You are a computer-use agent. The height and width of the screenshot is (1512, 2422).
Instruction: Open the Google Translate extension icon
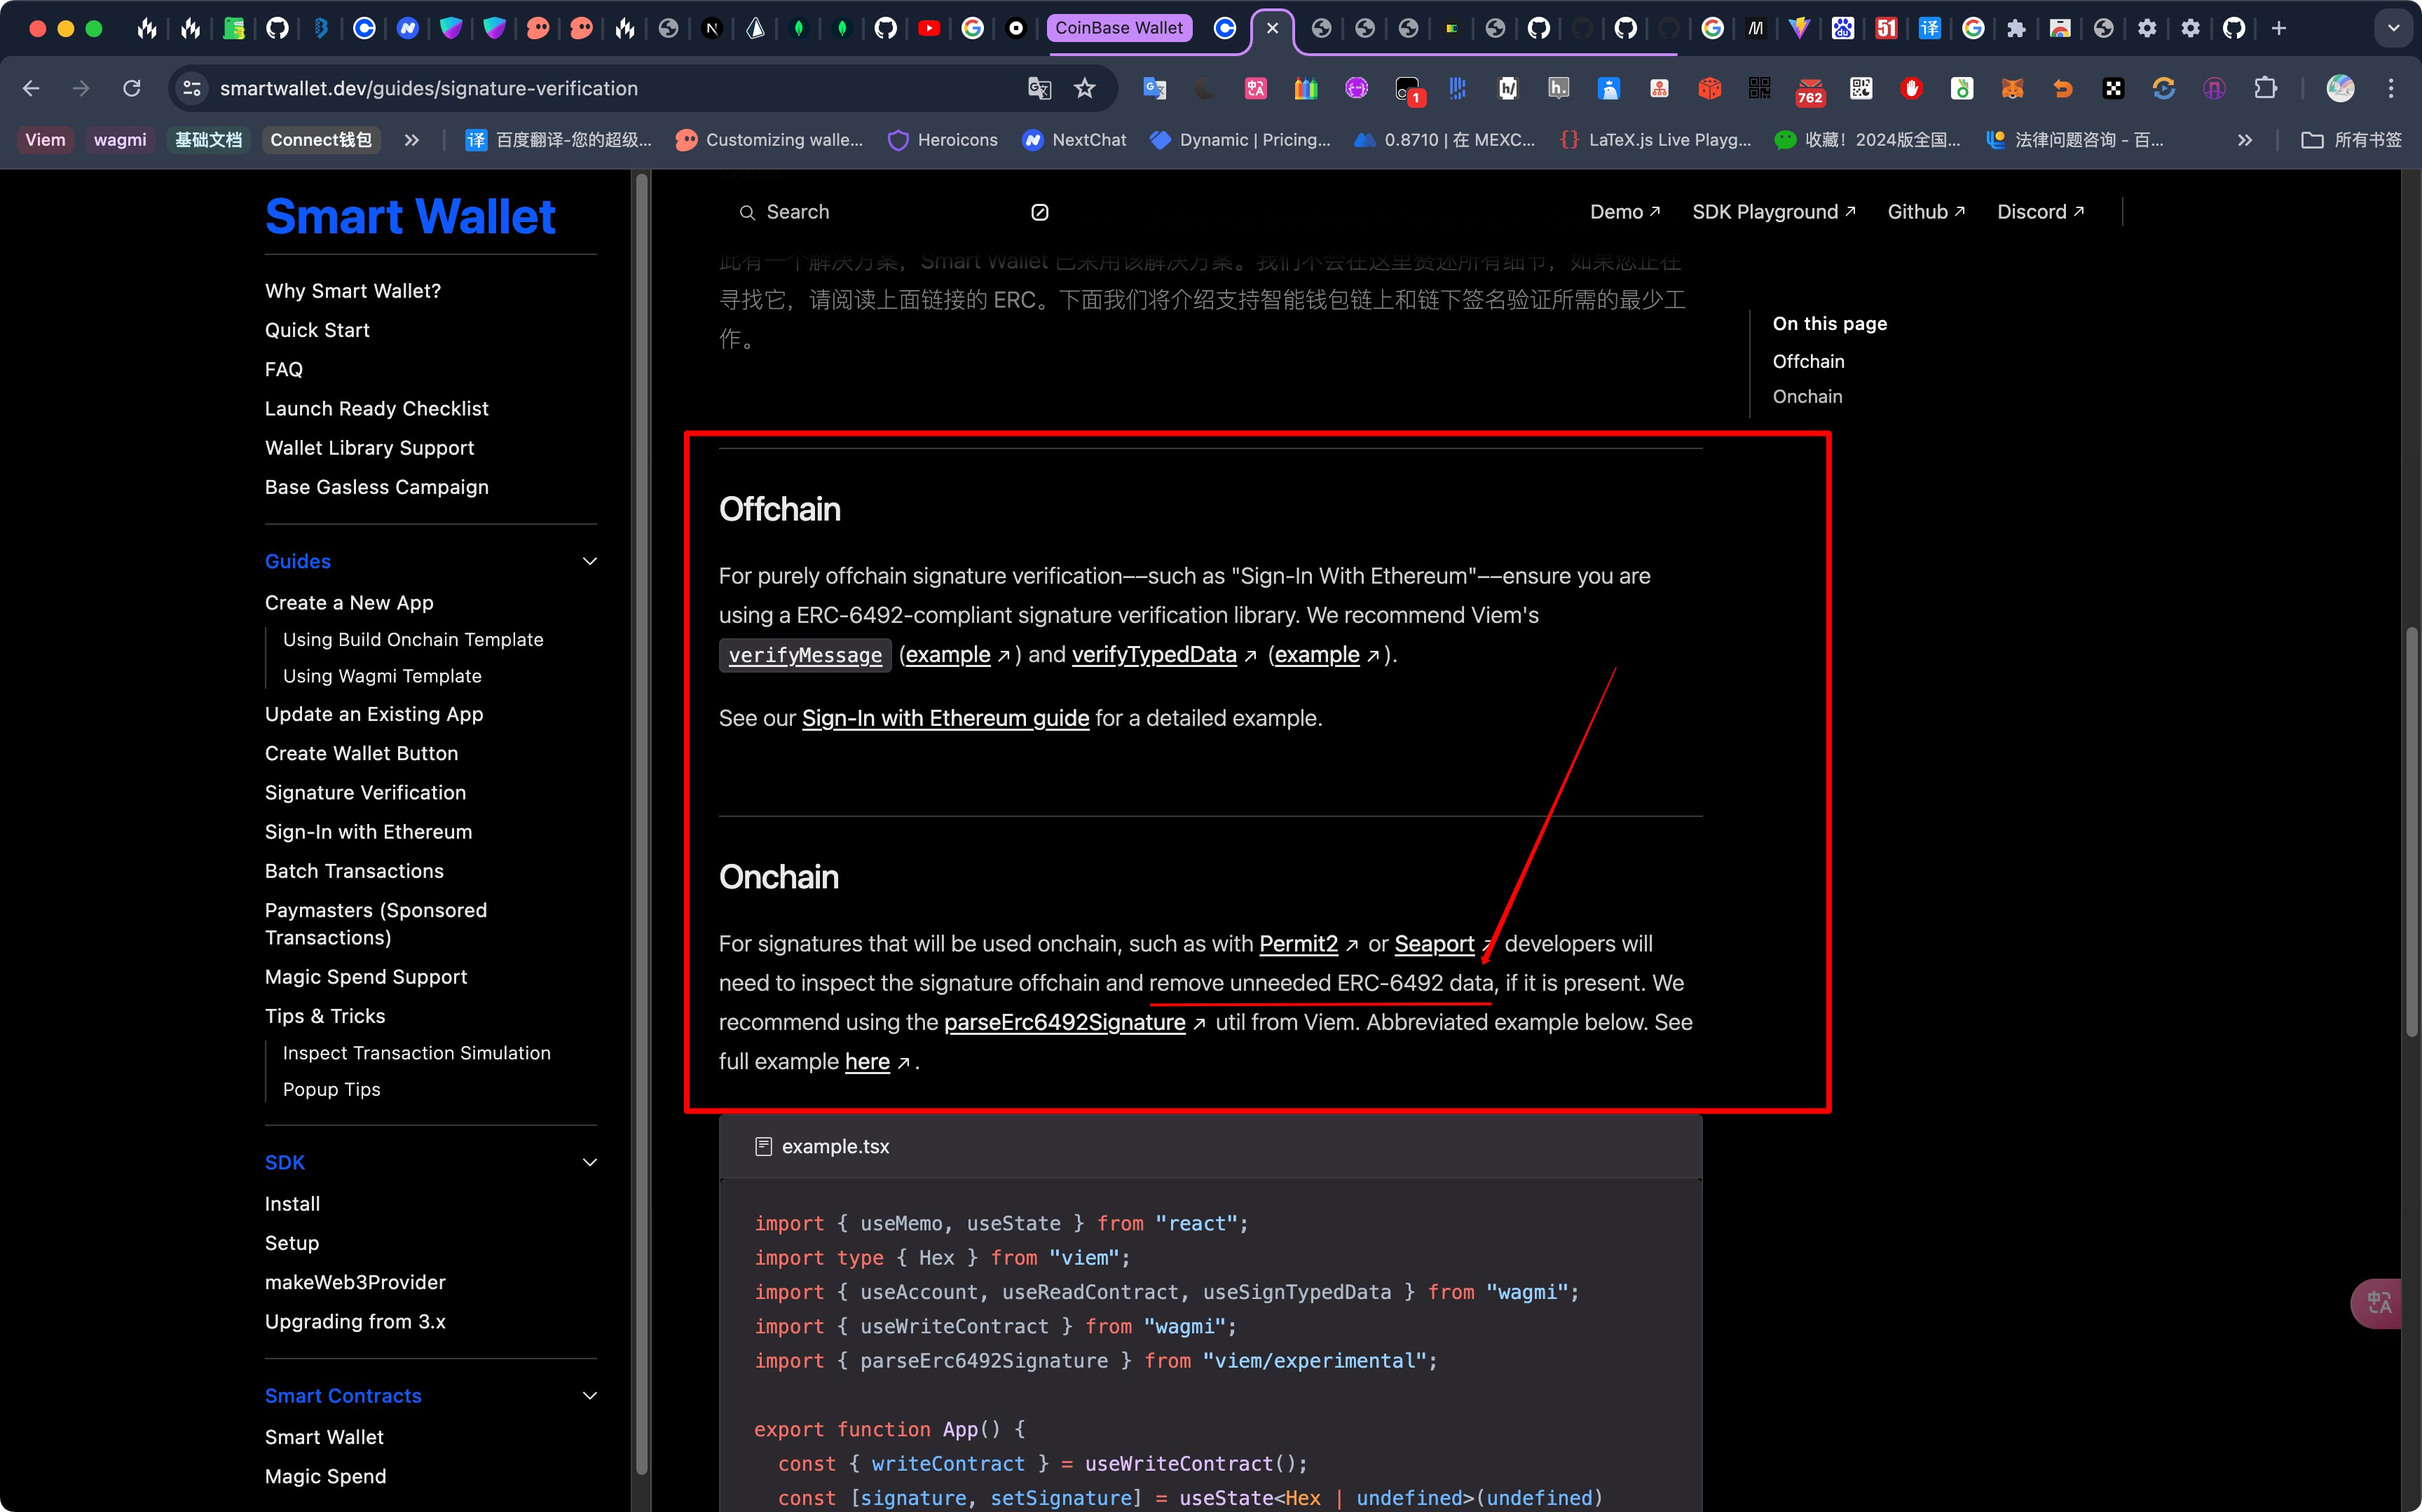1155,88
